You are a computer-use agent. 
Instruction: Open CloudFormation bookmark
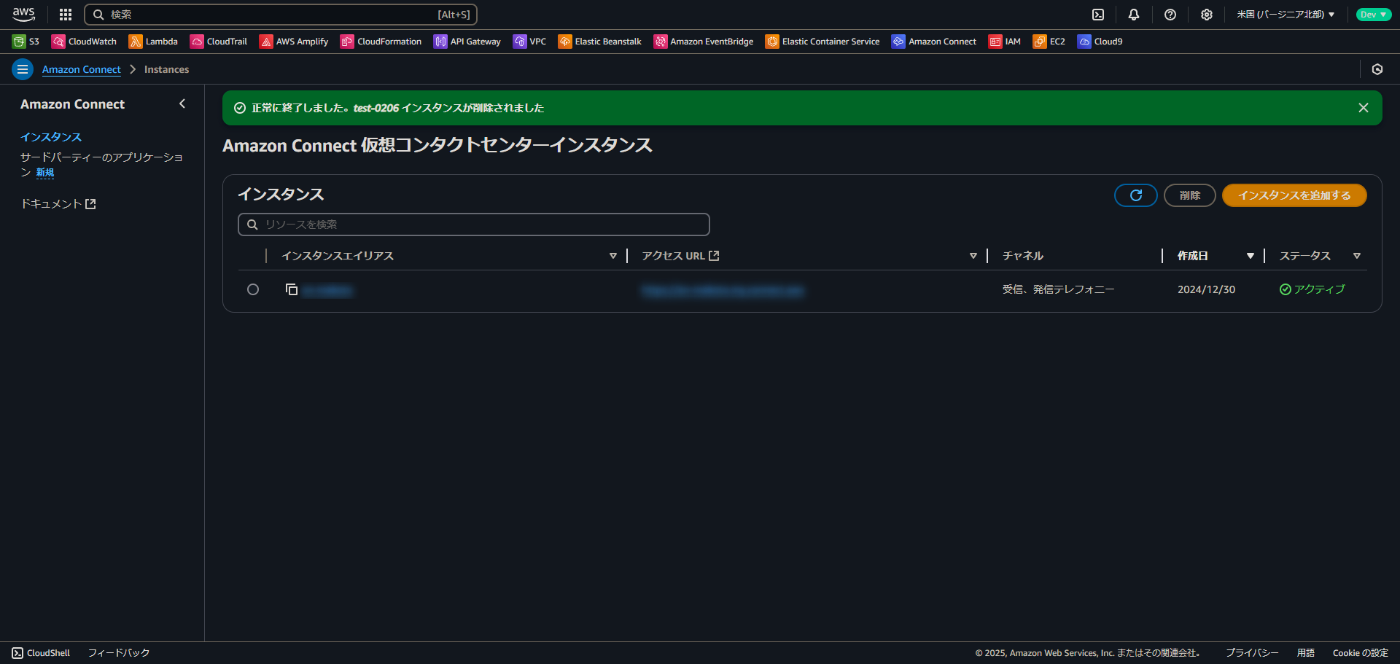click(381, 42)
